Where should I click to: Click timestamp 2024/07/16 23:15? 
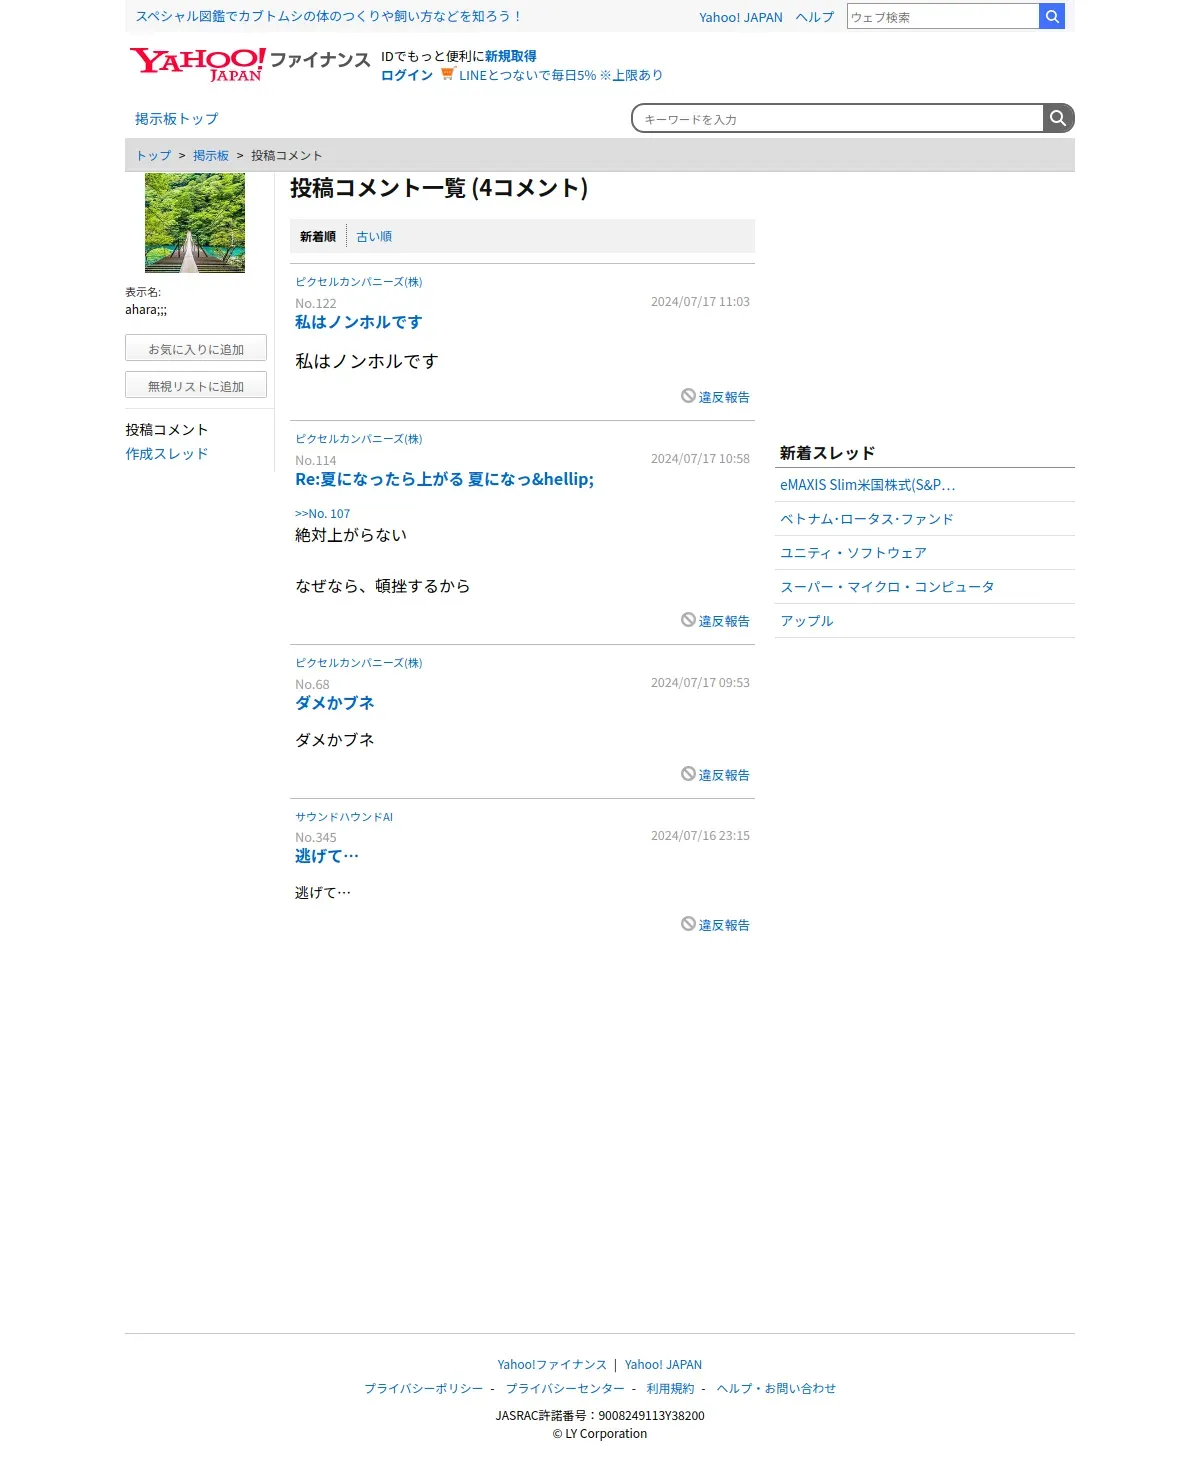(x=700, y=835)
